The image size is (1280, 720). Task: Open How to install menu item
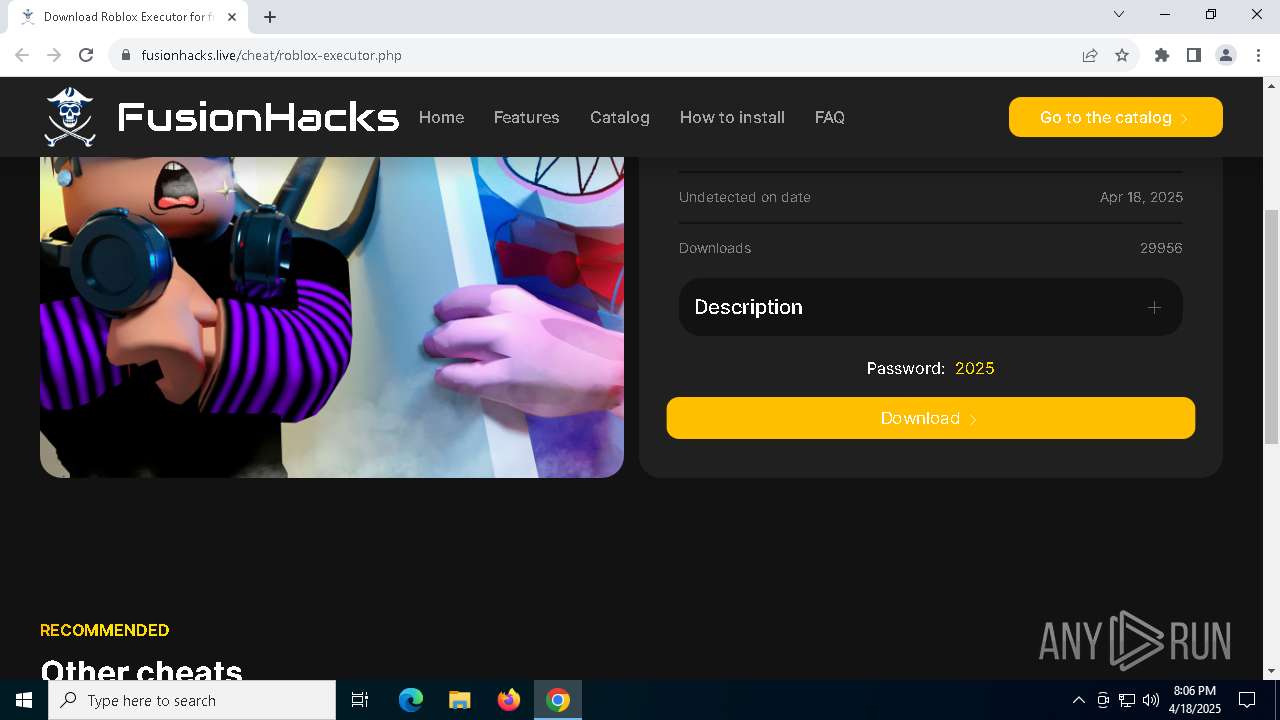(x=732, y=117)
